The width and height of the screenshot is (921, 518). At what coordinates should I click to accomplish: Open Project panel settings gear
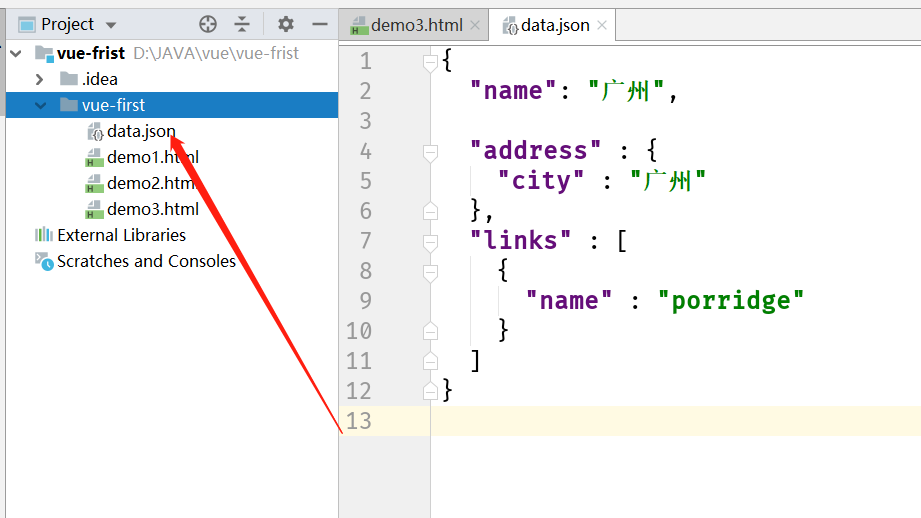[x=285, y=24]
